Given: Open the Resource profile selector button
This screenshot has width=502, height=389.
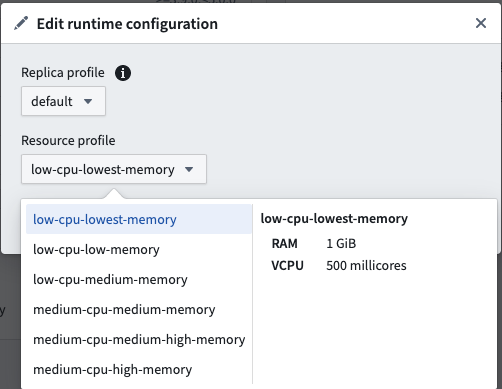Looking at the screenshot, I should (114, 169).
